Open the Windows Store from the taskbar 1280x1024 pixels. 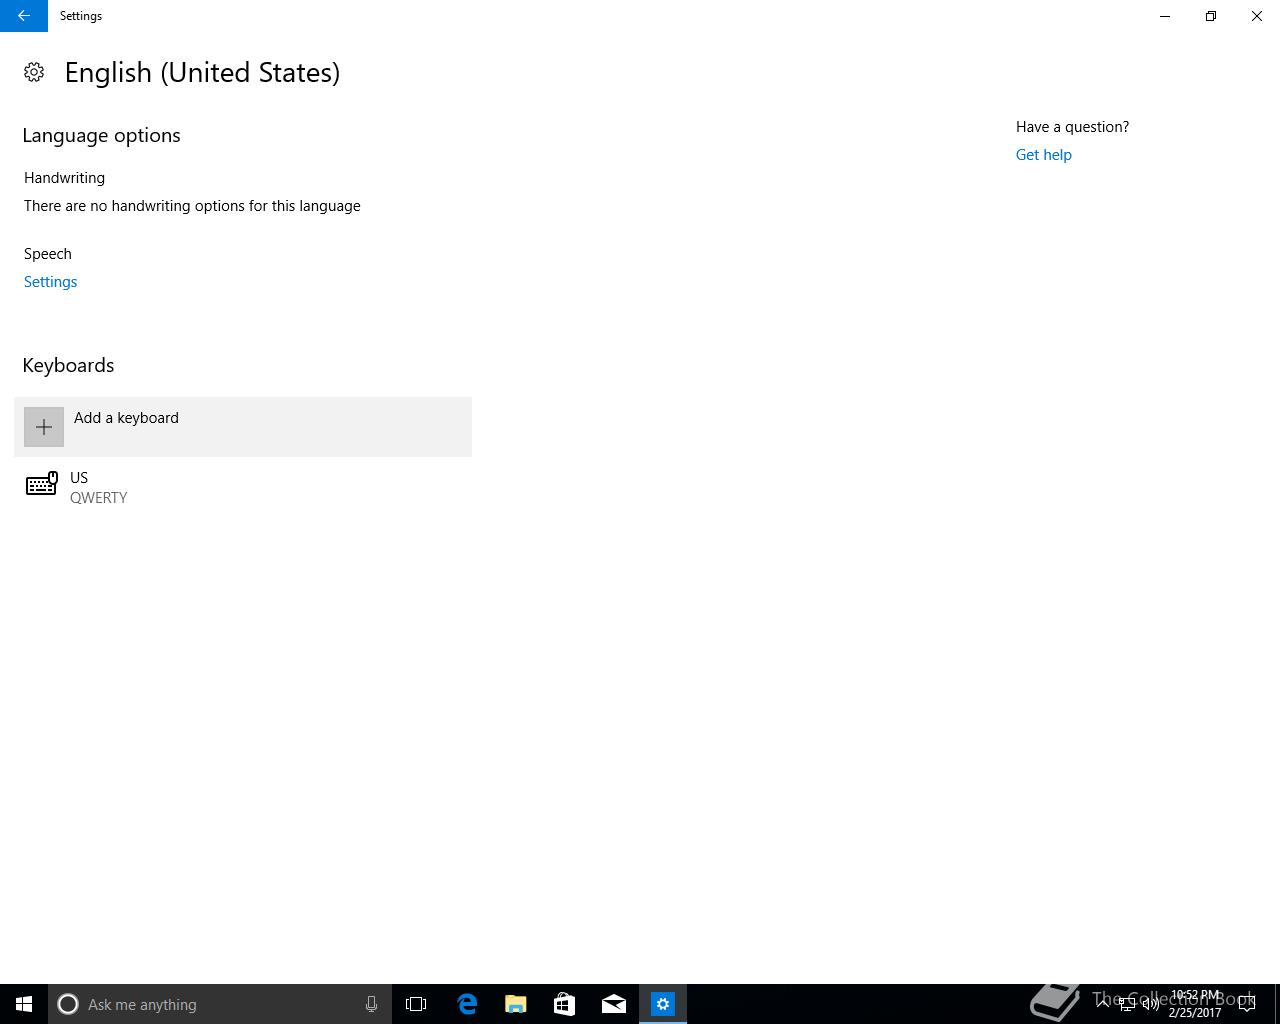(564, 1004)
